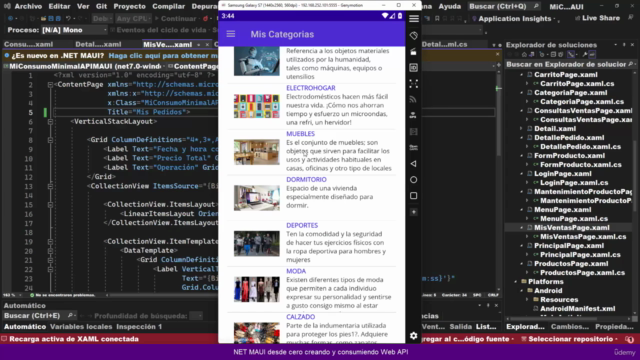Open the DORMITORIO category title
This screenshot has height=360, width=640.
click(306, 180)
